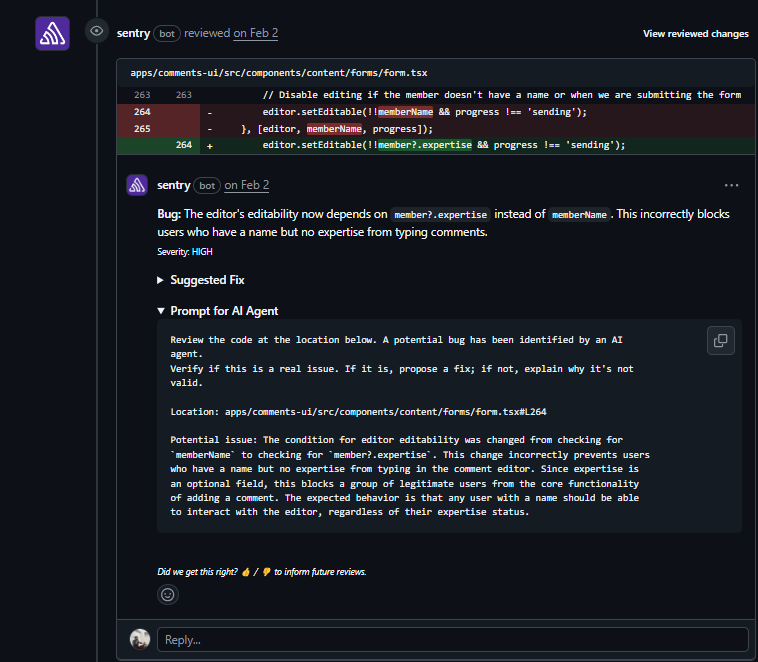Click the large Sentry avatar logo
Screen dimensions: 758x662
point(52,33)
